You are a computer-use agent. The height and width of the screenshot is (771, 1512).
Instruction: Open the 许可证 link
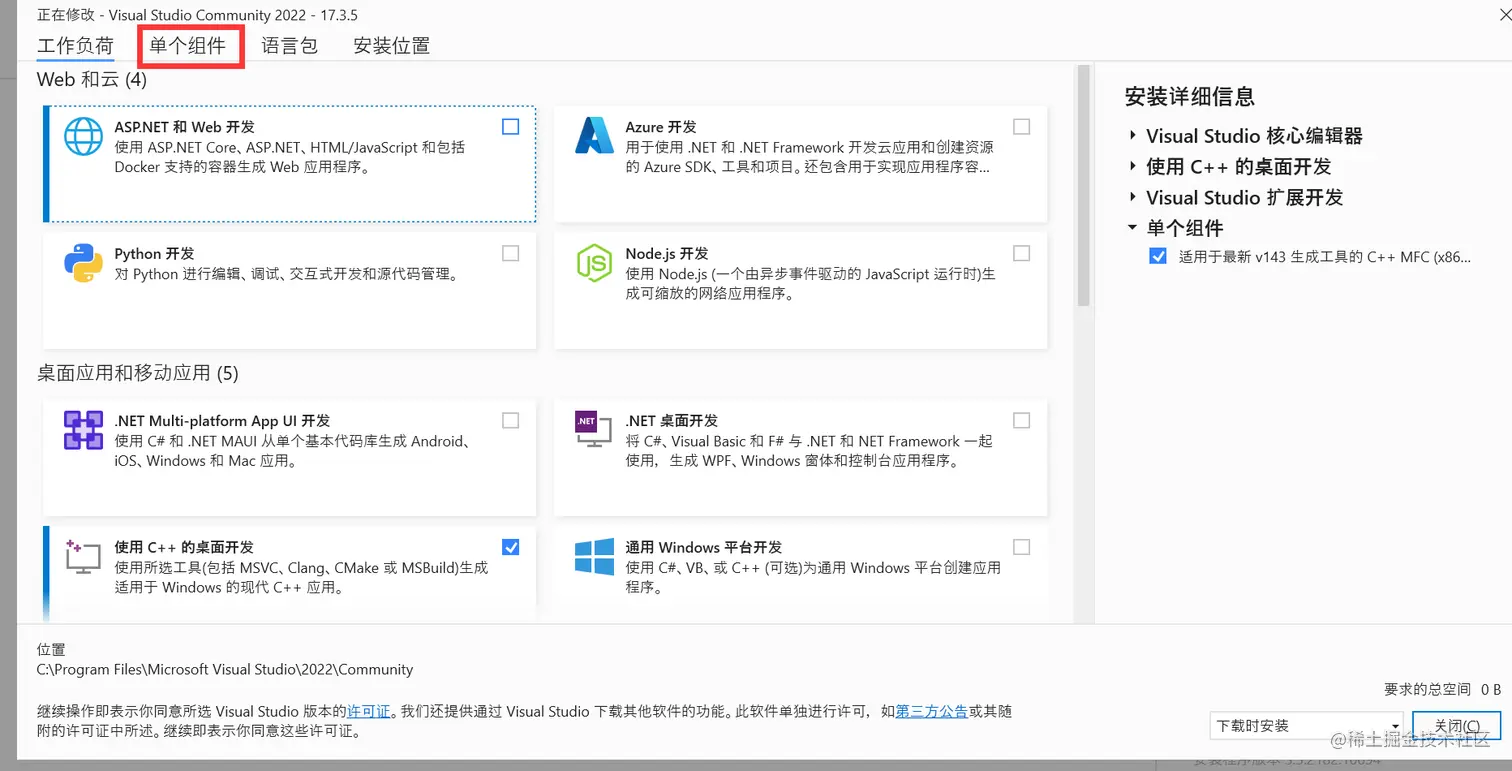tap(368, 712)
